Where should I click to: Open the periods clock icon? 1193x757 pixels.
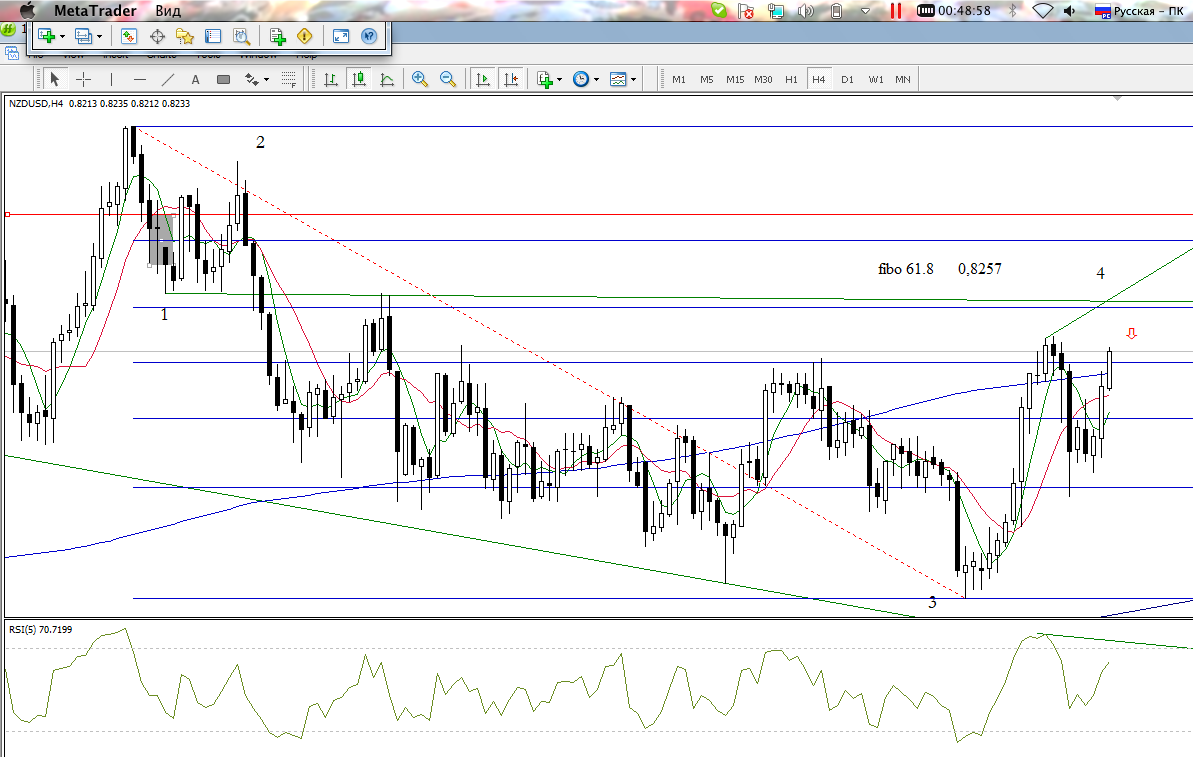[581, 79]
